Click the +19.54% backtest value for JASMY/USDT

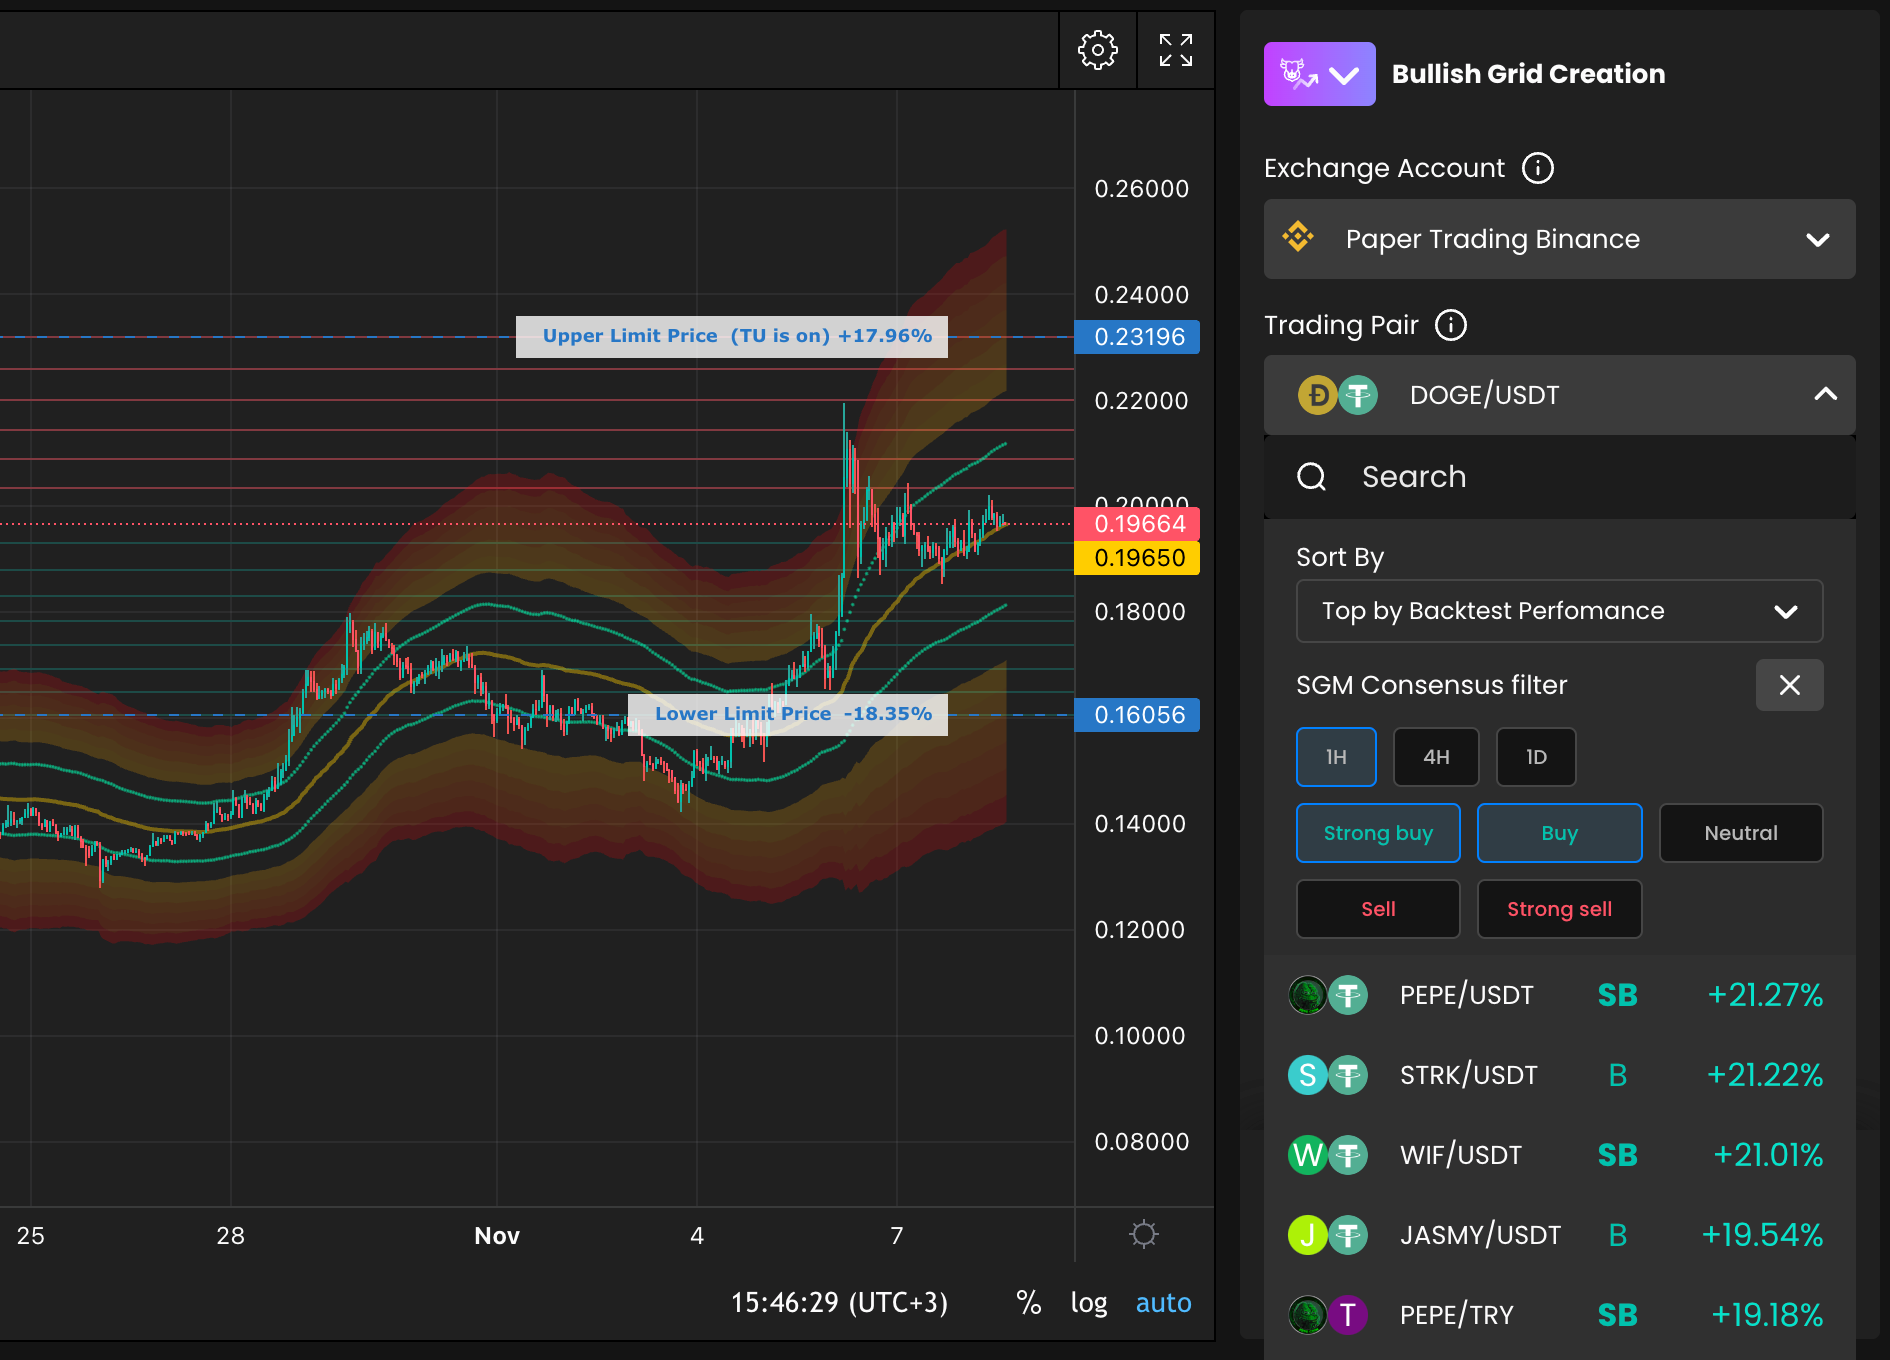(1763, 1235)
